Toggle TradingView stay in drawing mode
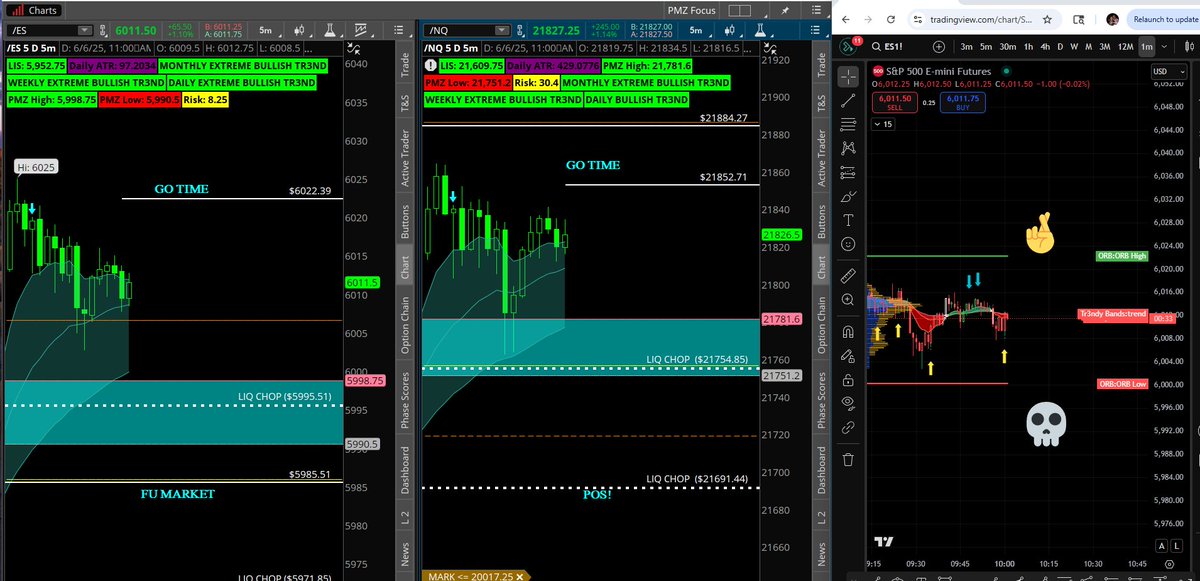Image resolution: width=1200 pixels, height=581 pixels. click(x=848, y=356)
